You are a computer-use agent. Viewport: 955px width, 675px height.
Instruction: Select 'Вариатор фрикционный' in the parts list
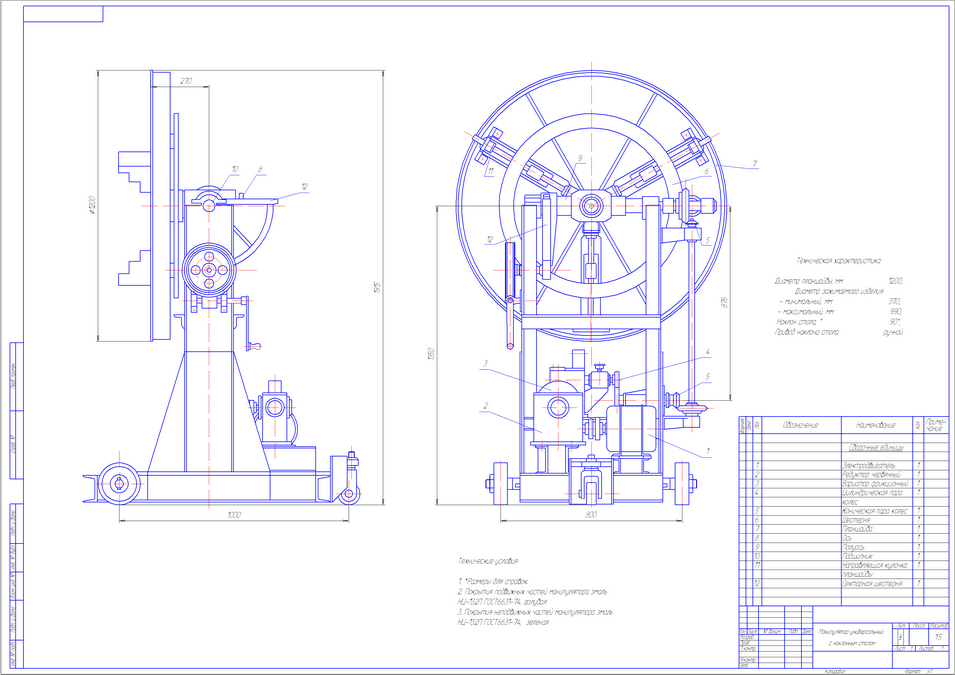[x=874, y=484]
